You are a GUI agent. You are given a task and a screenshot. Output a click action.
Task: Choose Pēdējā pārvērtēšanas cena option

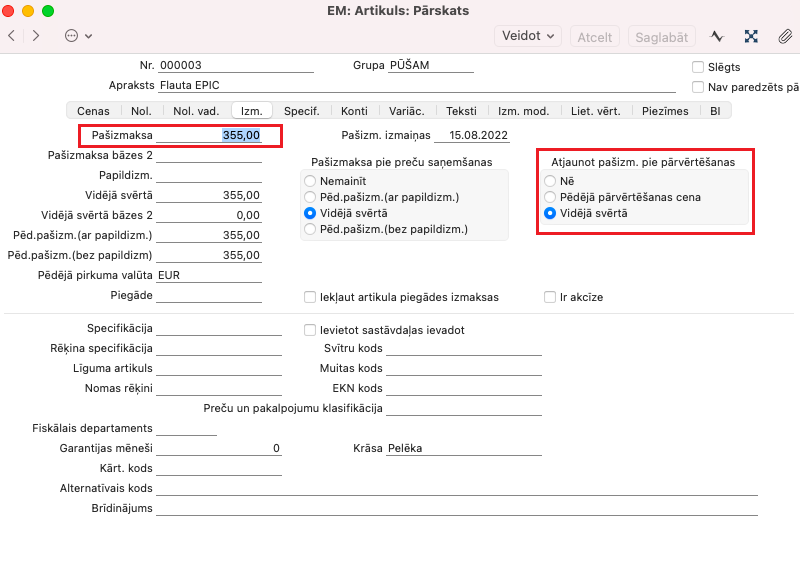click(x=549, y=197)
